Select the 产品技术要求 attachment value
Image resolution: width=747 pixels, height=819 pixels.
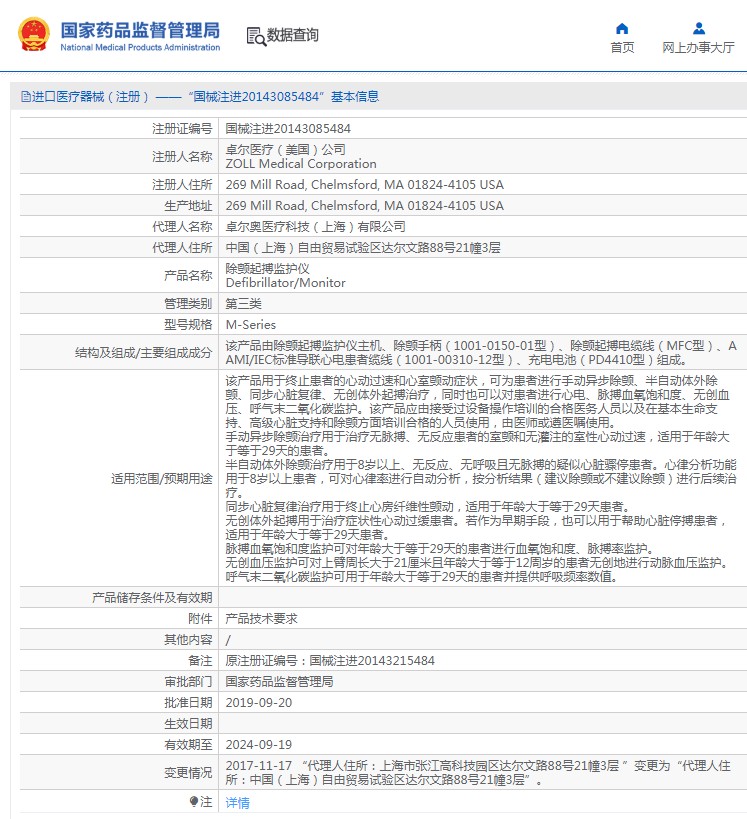pos(261,618)
